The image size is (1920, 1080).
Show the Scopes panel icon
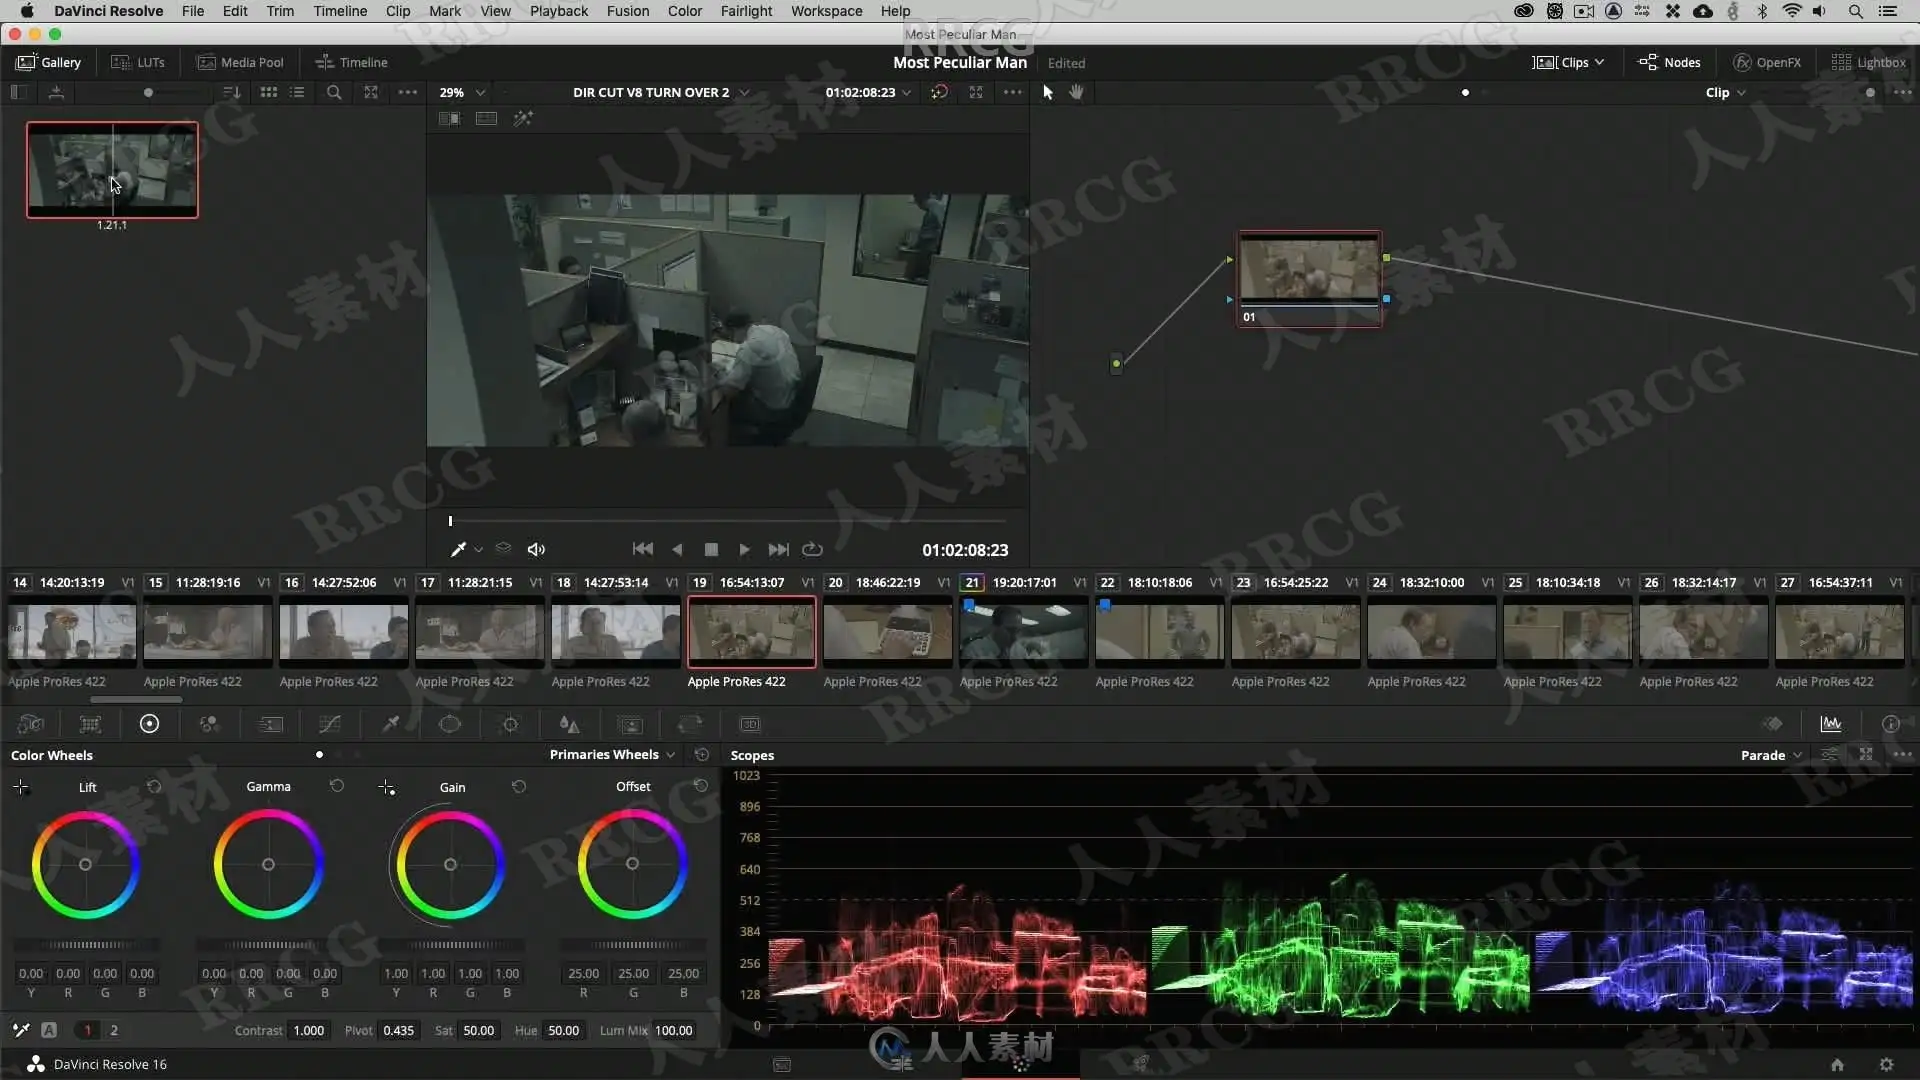tap(1831, 724)
